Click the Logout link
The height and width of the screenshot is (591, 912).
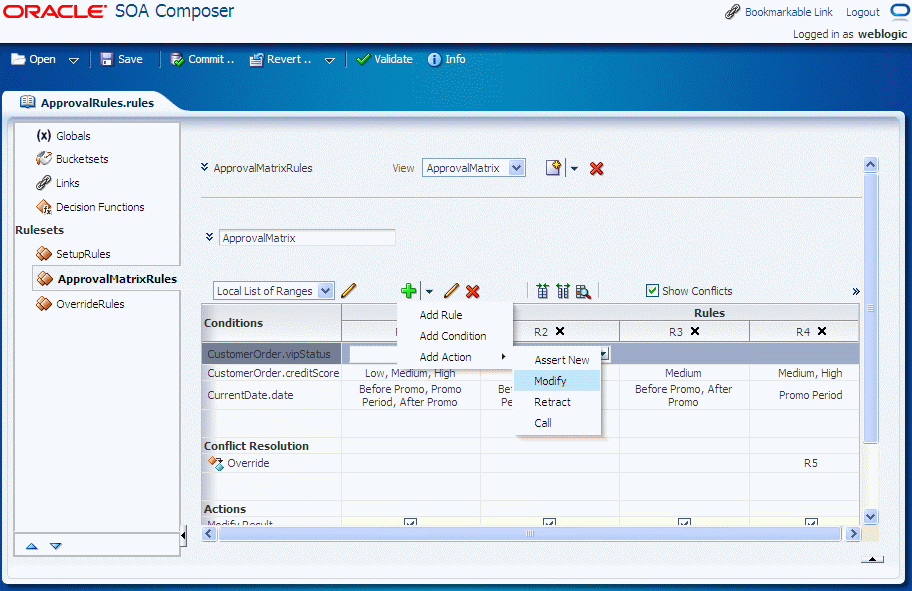point(862,12)
